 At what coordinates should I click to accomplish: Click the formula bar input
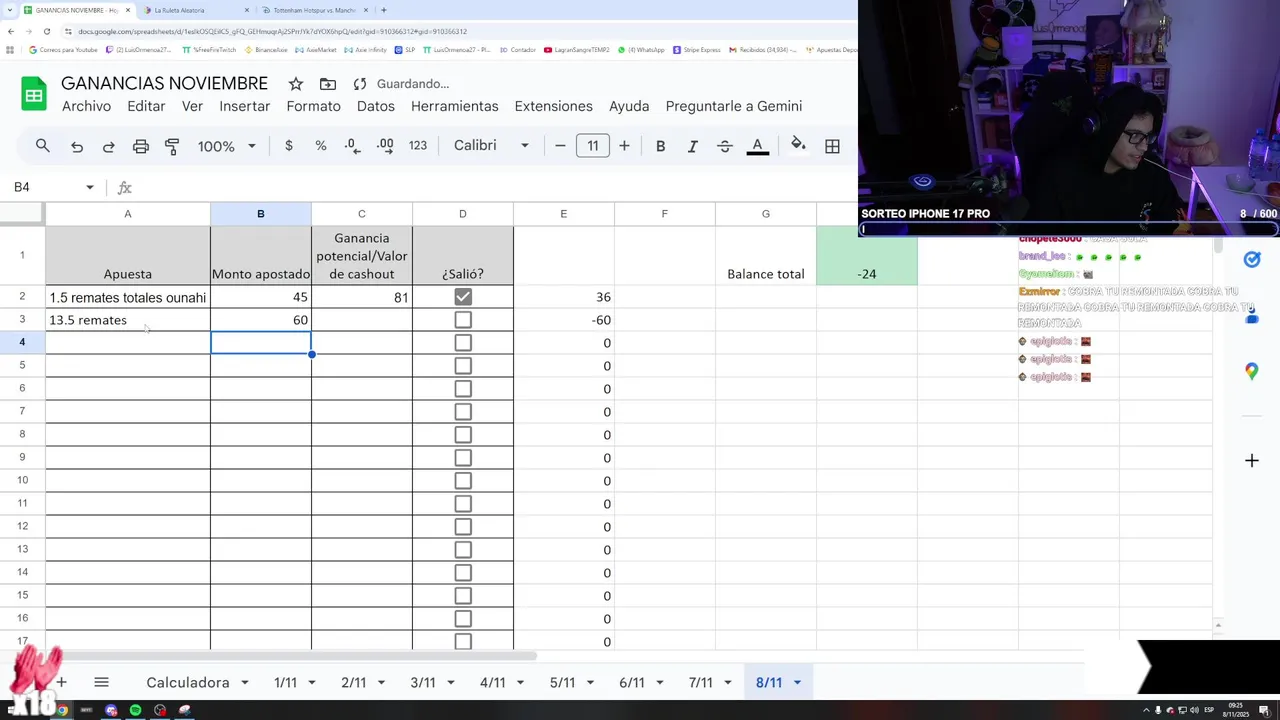[495, 187]
